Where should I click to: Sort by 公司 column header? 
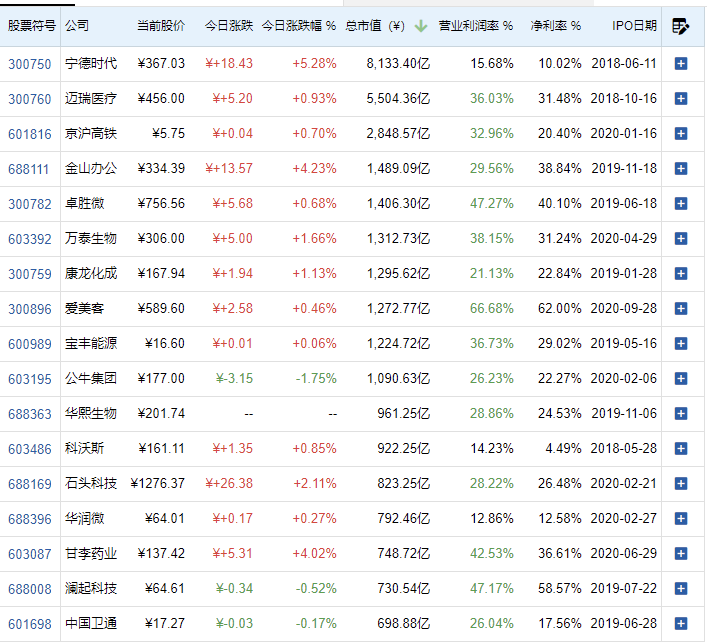[77, 26]
